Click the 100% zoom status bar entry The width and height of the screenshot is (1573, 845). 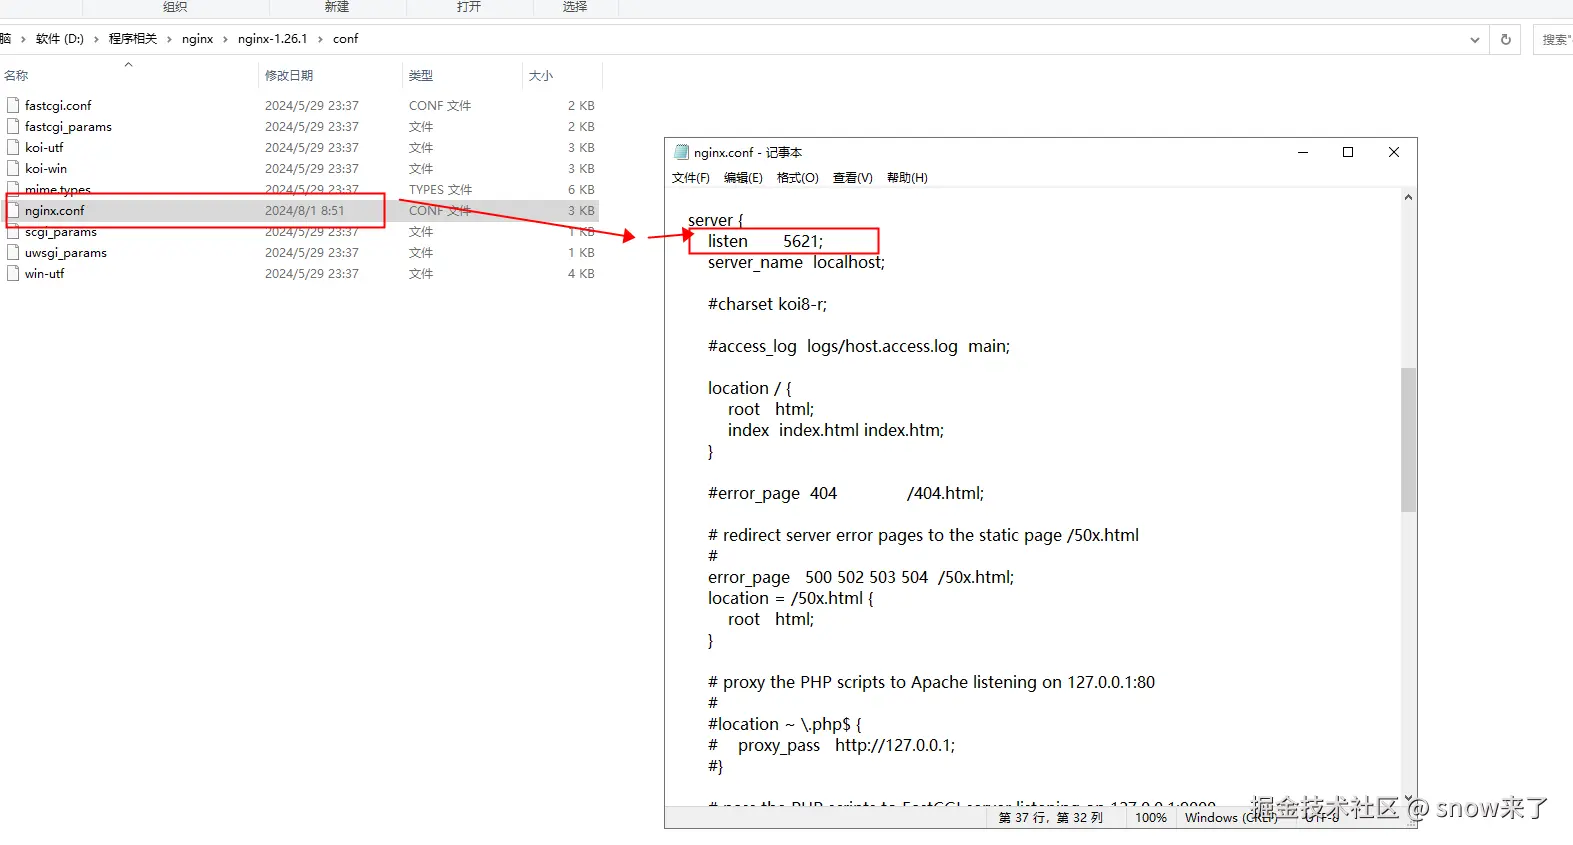pyautogui.click(x=1151, y=817)
